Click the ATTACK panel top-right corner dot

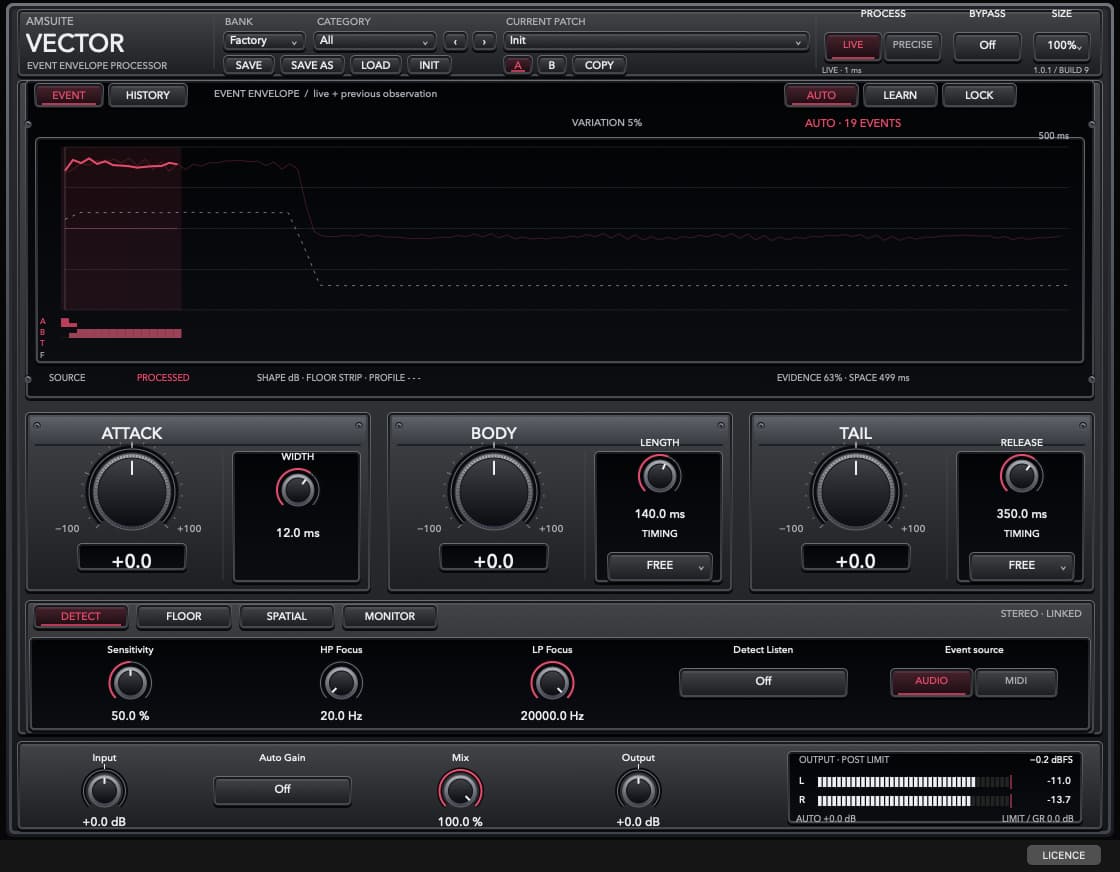(359, 425)
